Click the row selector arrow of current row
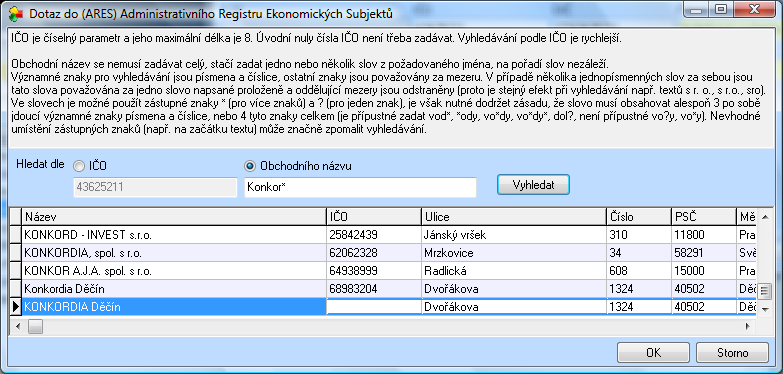 (15, 307)
